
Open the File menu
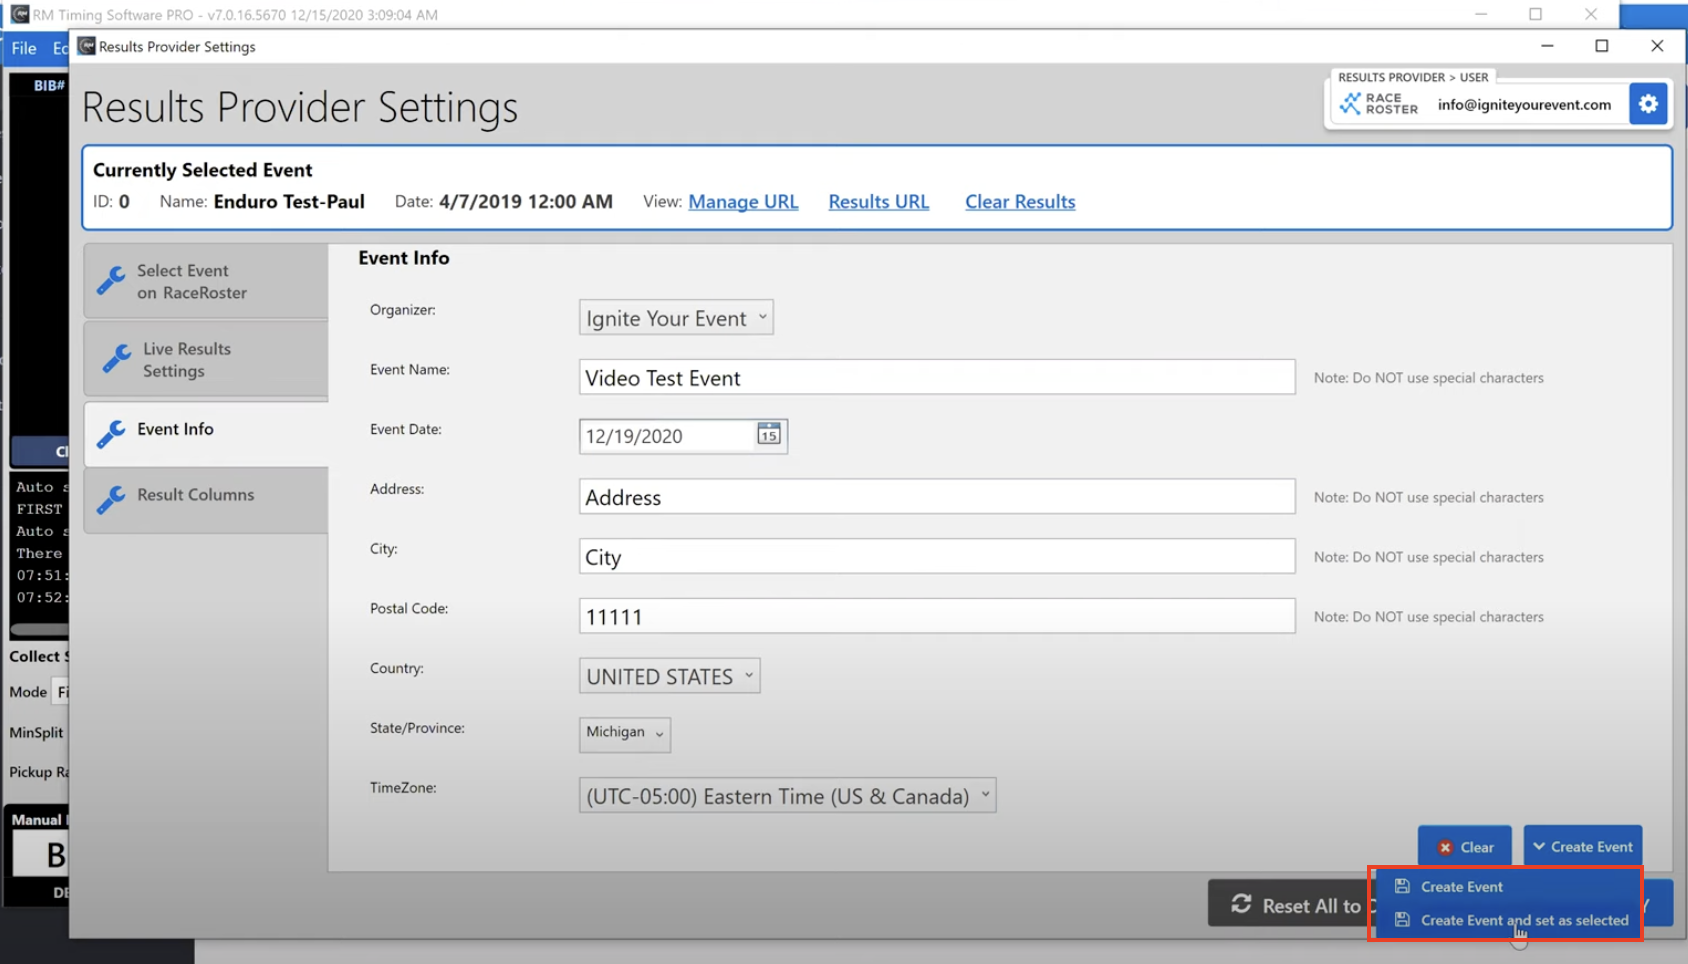pos(24,48)
